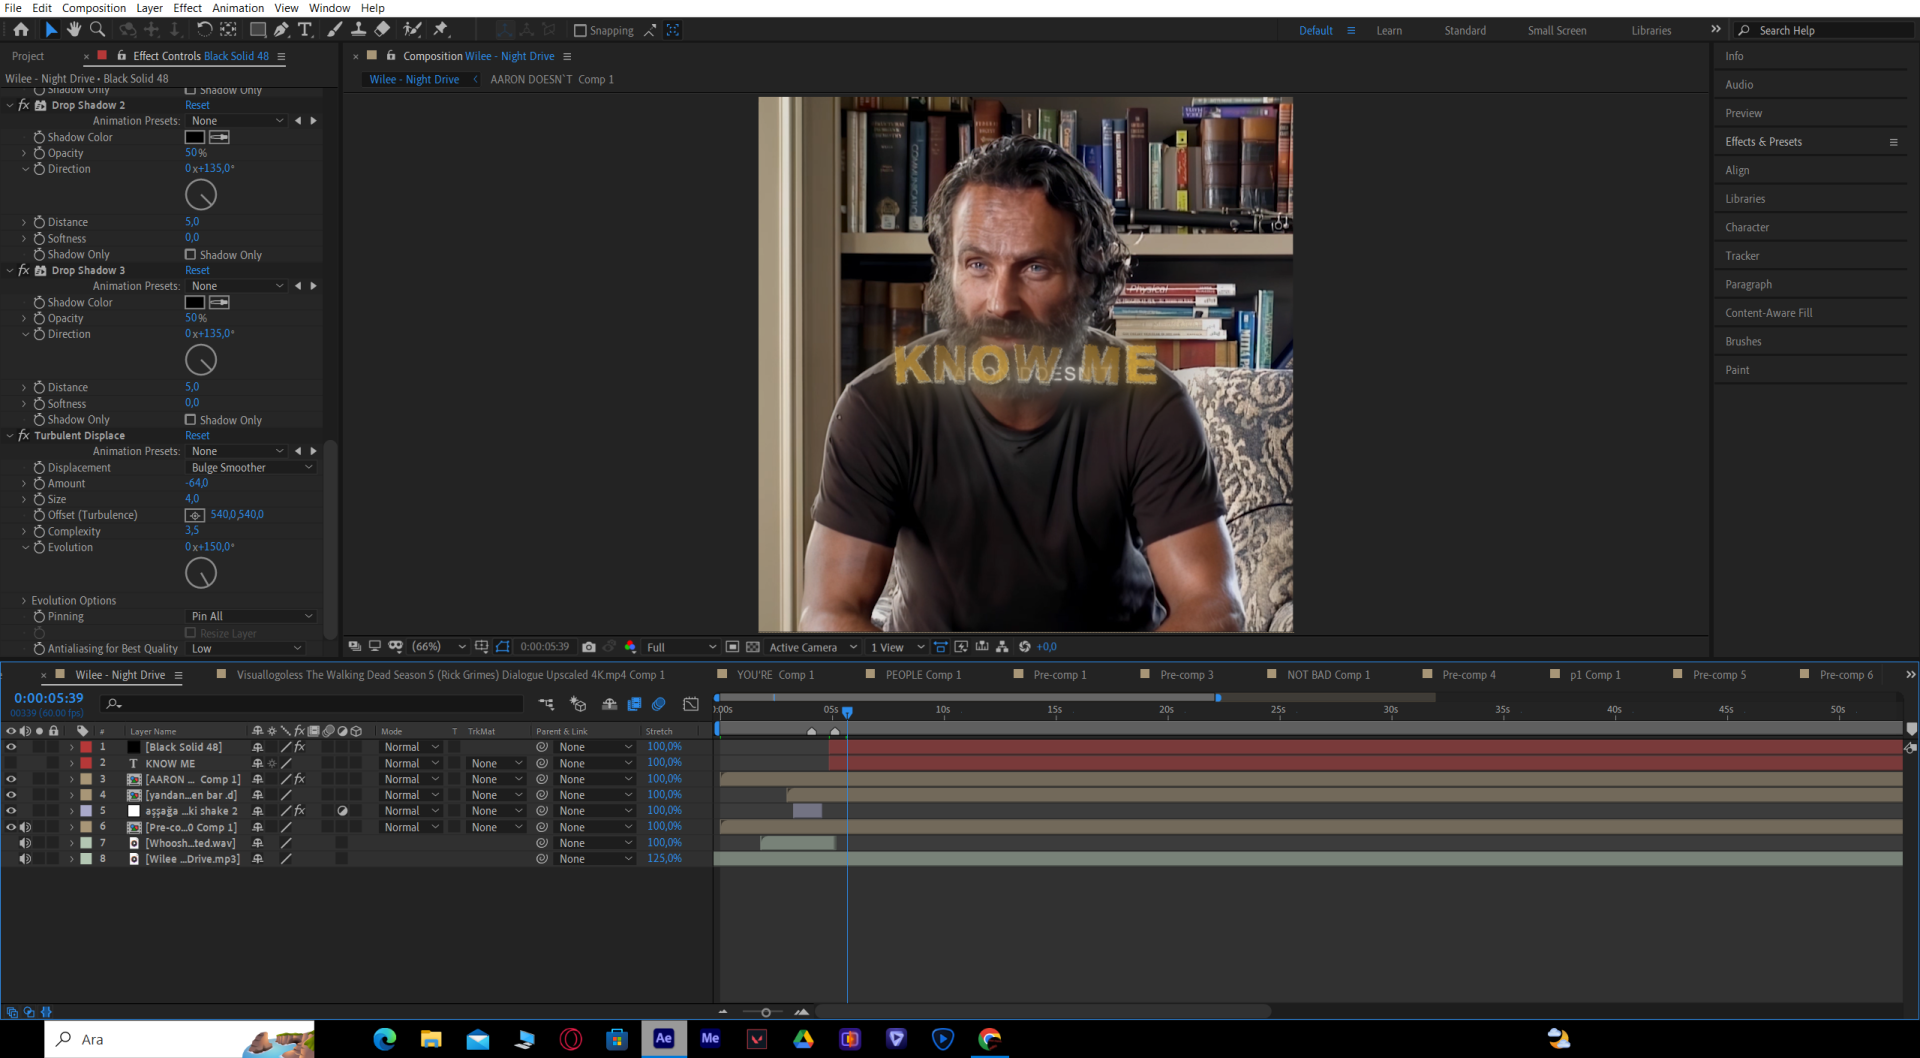Hide the AARON Comp 1 layer
1920x1058 pixels.
pos(11,779)
